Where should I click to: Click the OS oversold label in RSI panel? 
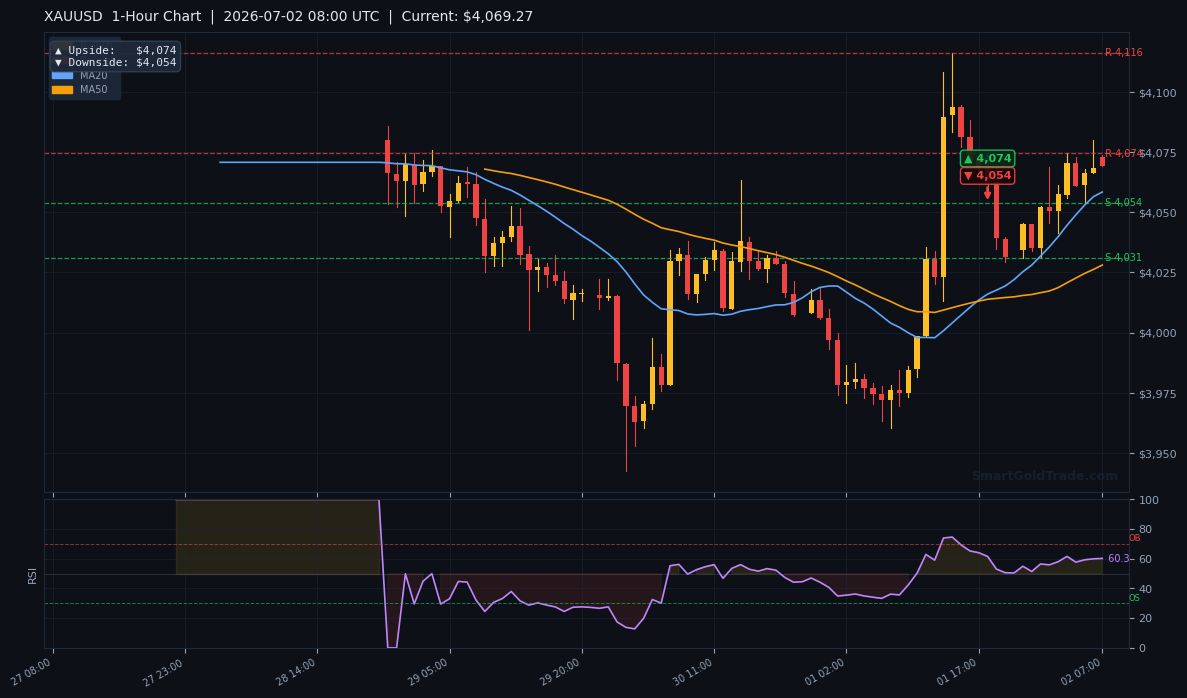coord(1134,598)
